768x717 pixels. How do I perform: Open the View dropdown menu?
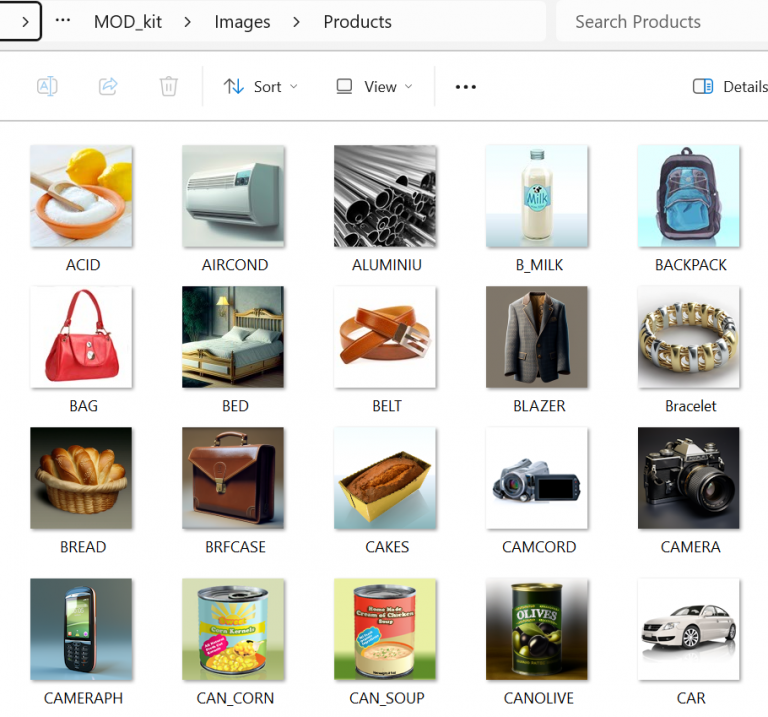(x=374, y=87)
